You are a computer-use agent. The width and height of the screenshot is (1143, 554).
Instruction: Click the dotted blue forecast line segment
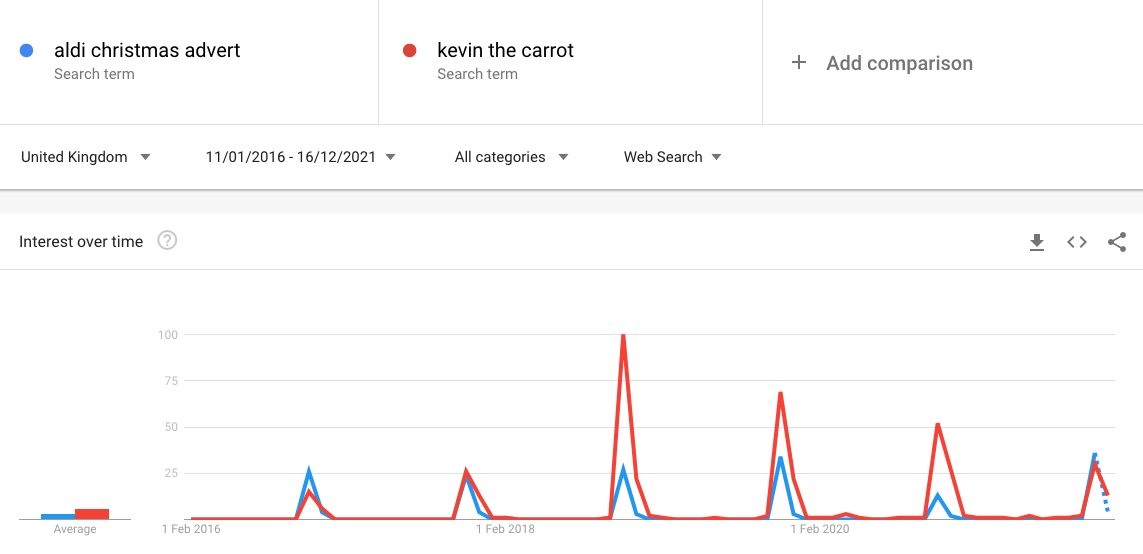1102,485
